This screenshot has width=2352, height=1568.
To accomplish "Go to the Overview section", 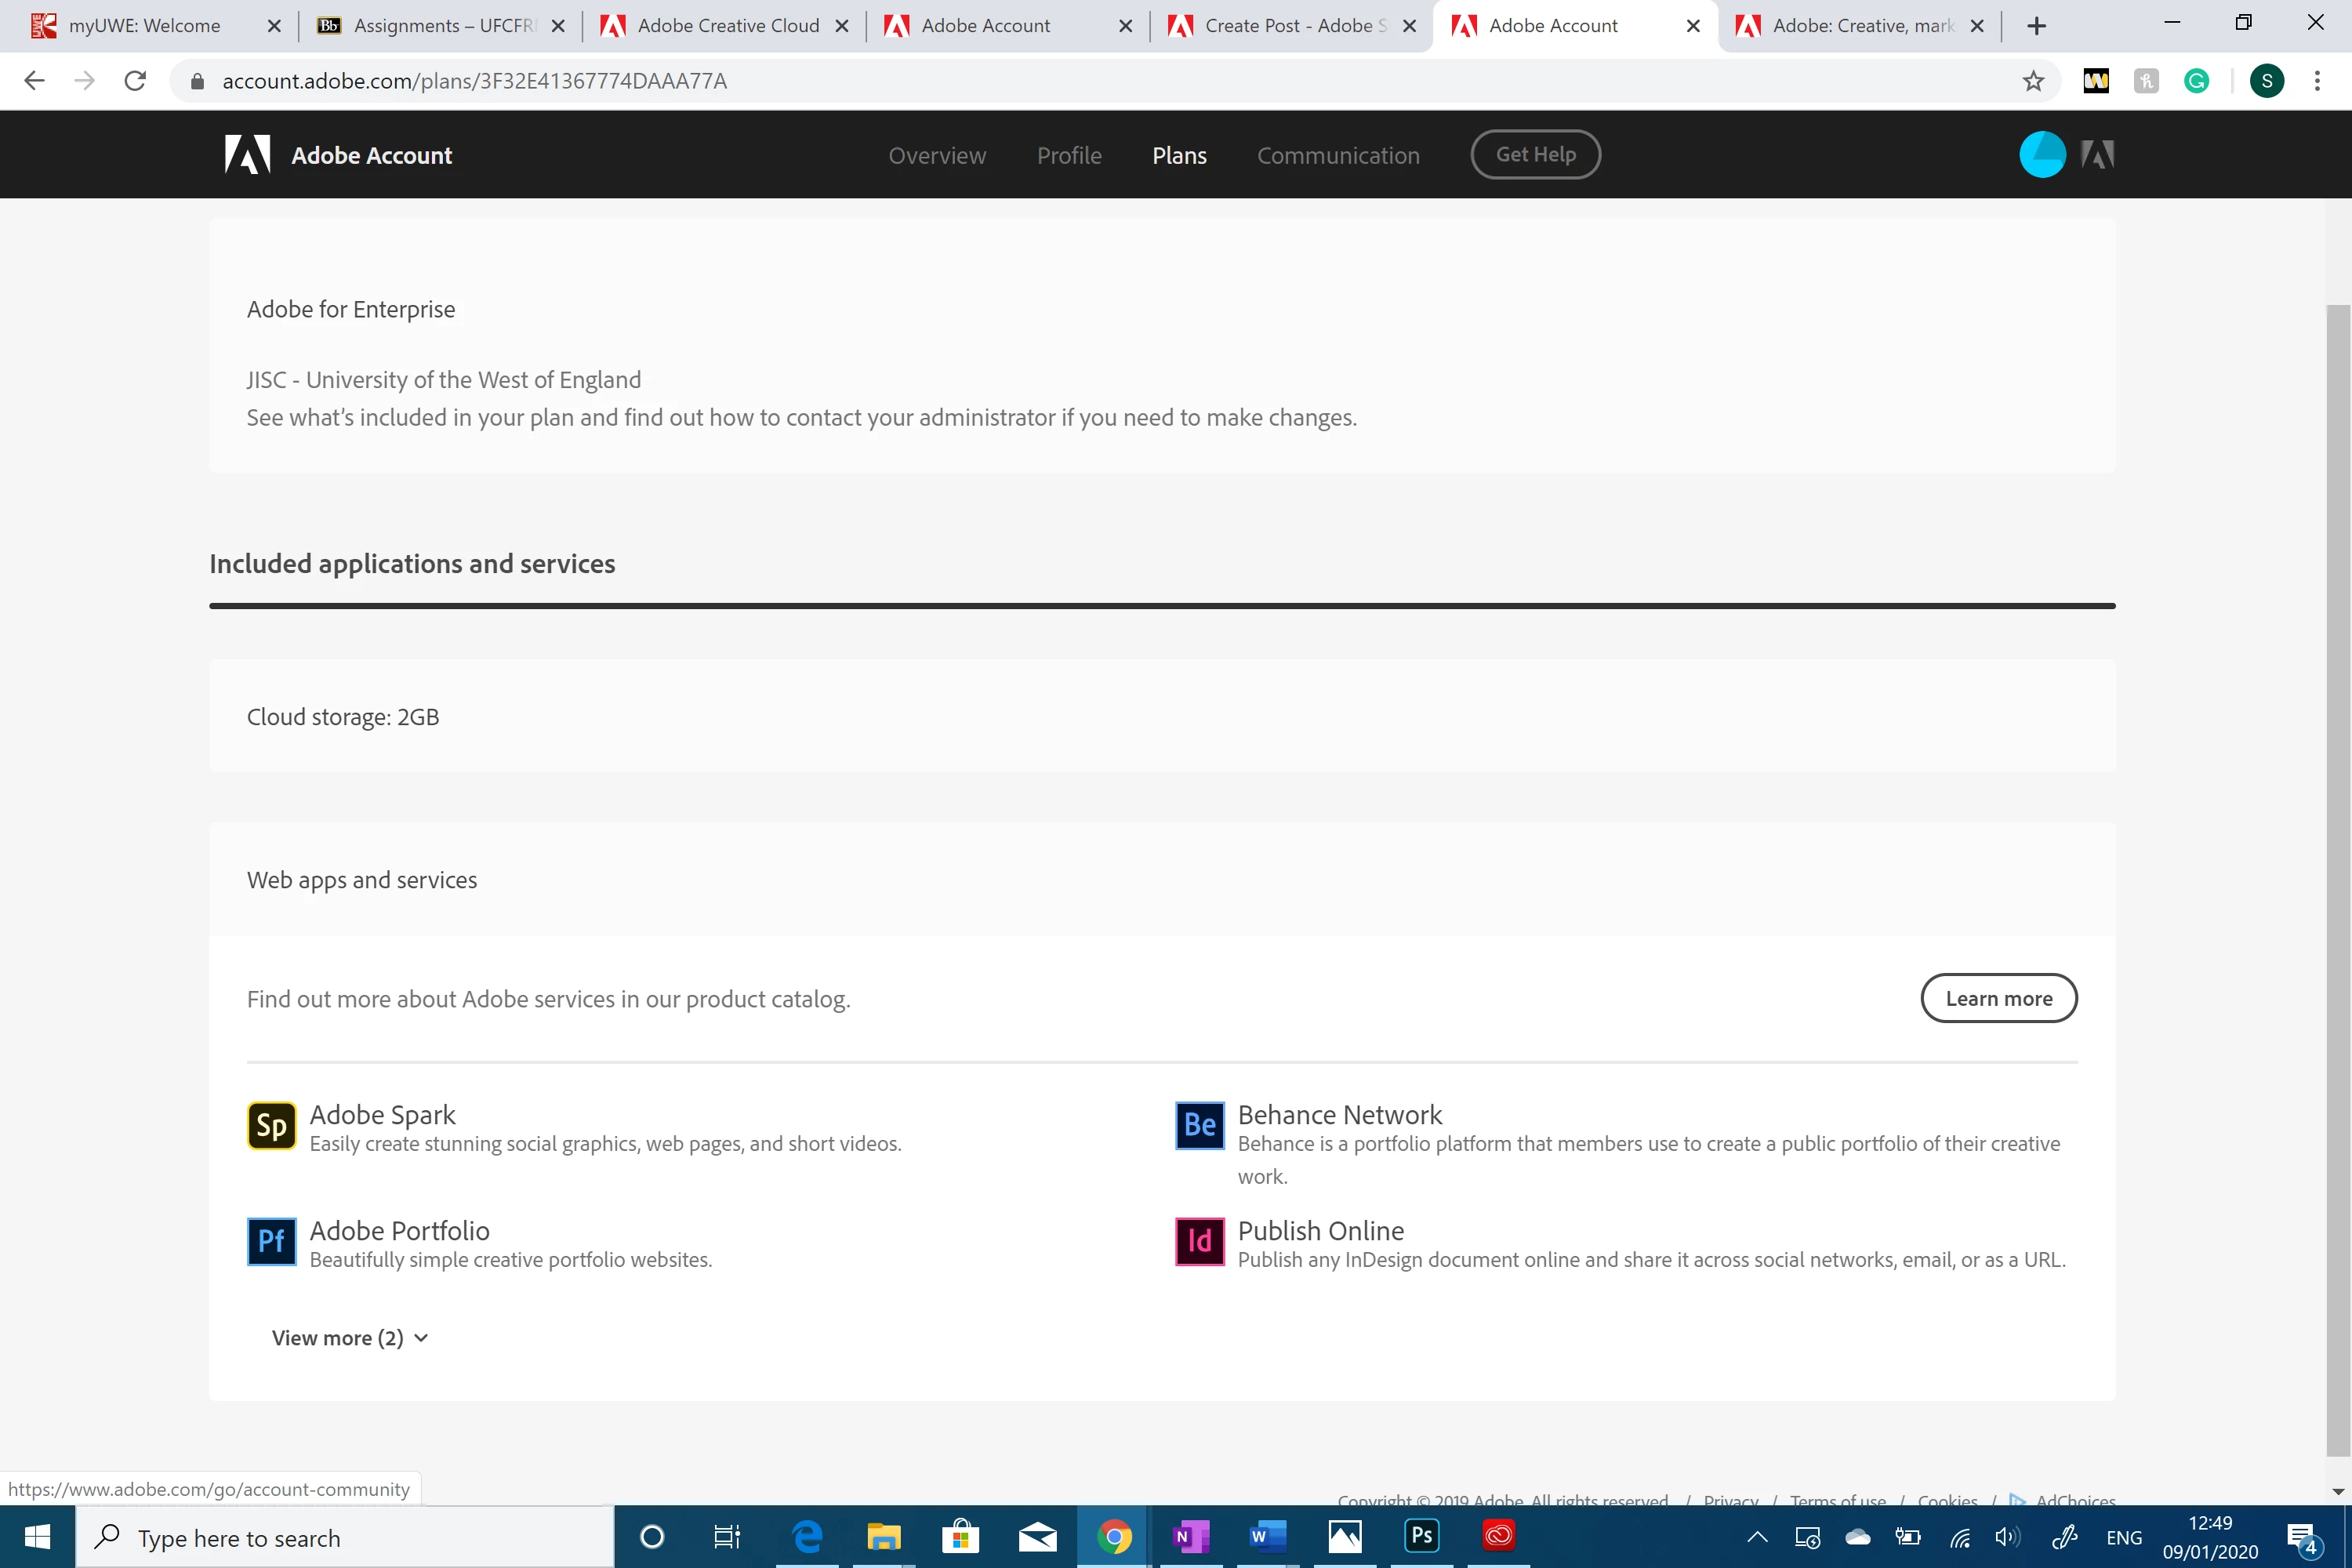I will click(937, 156).
